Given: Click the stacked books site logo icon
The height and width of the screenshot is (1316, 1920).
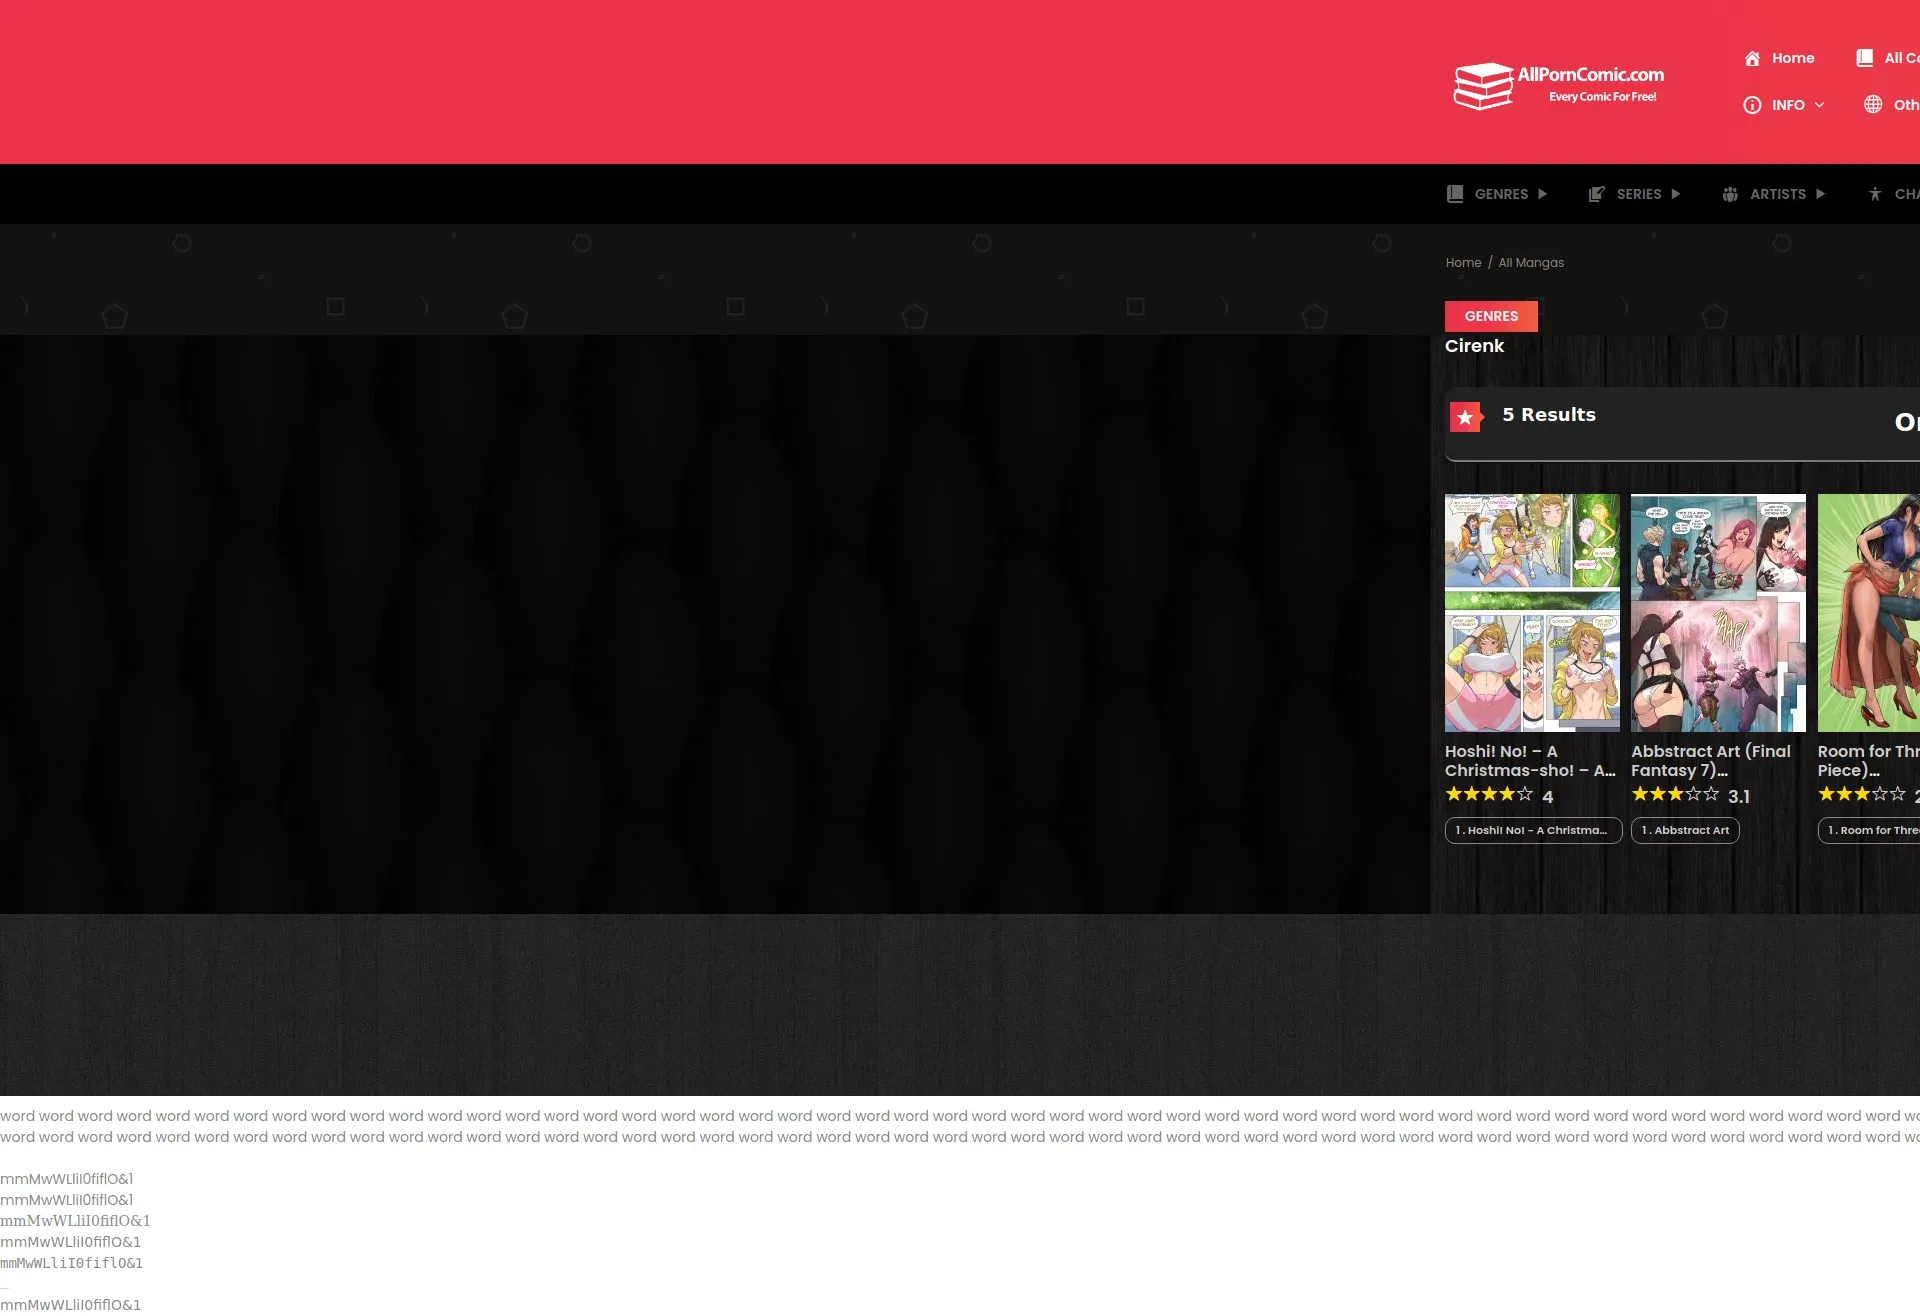Looking at the screenshot, I should (1482, 86).
